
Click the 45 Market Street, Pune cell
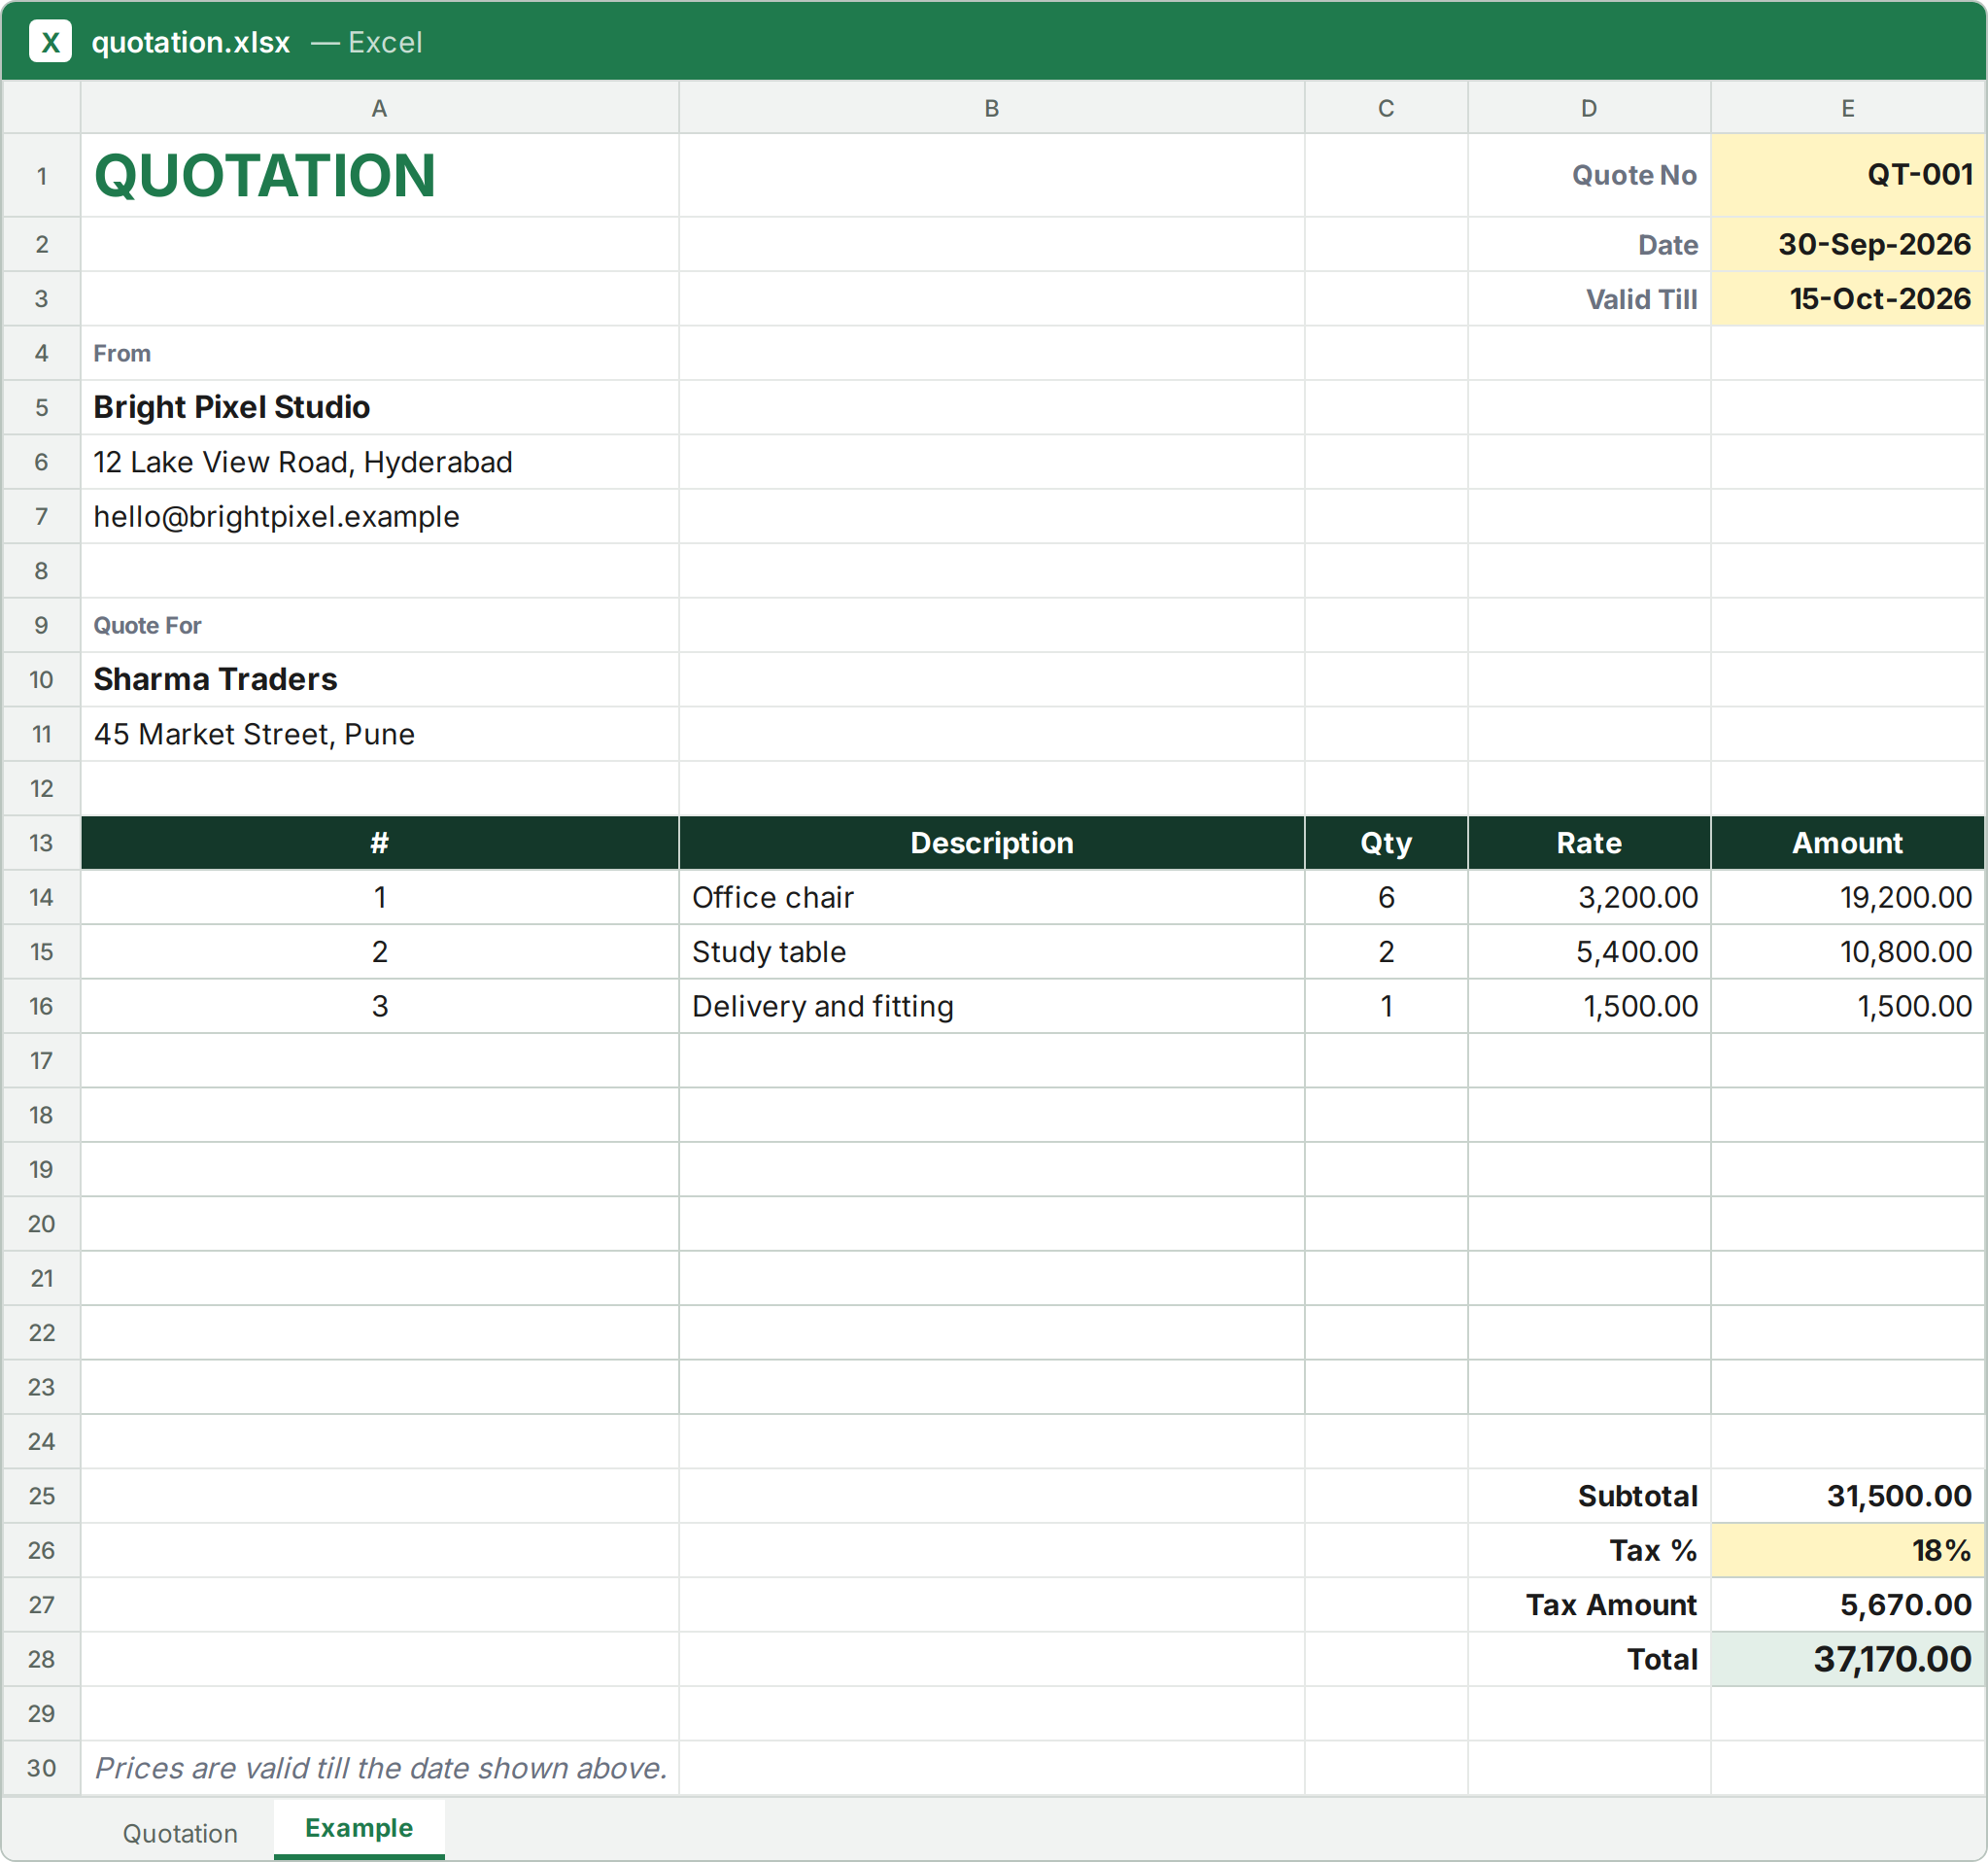click(379, 734)
